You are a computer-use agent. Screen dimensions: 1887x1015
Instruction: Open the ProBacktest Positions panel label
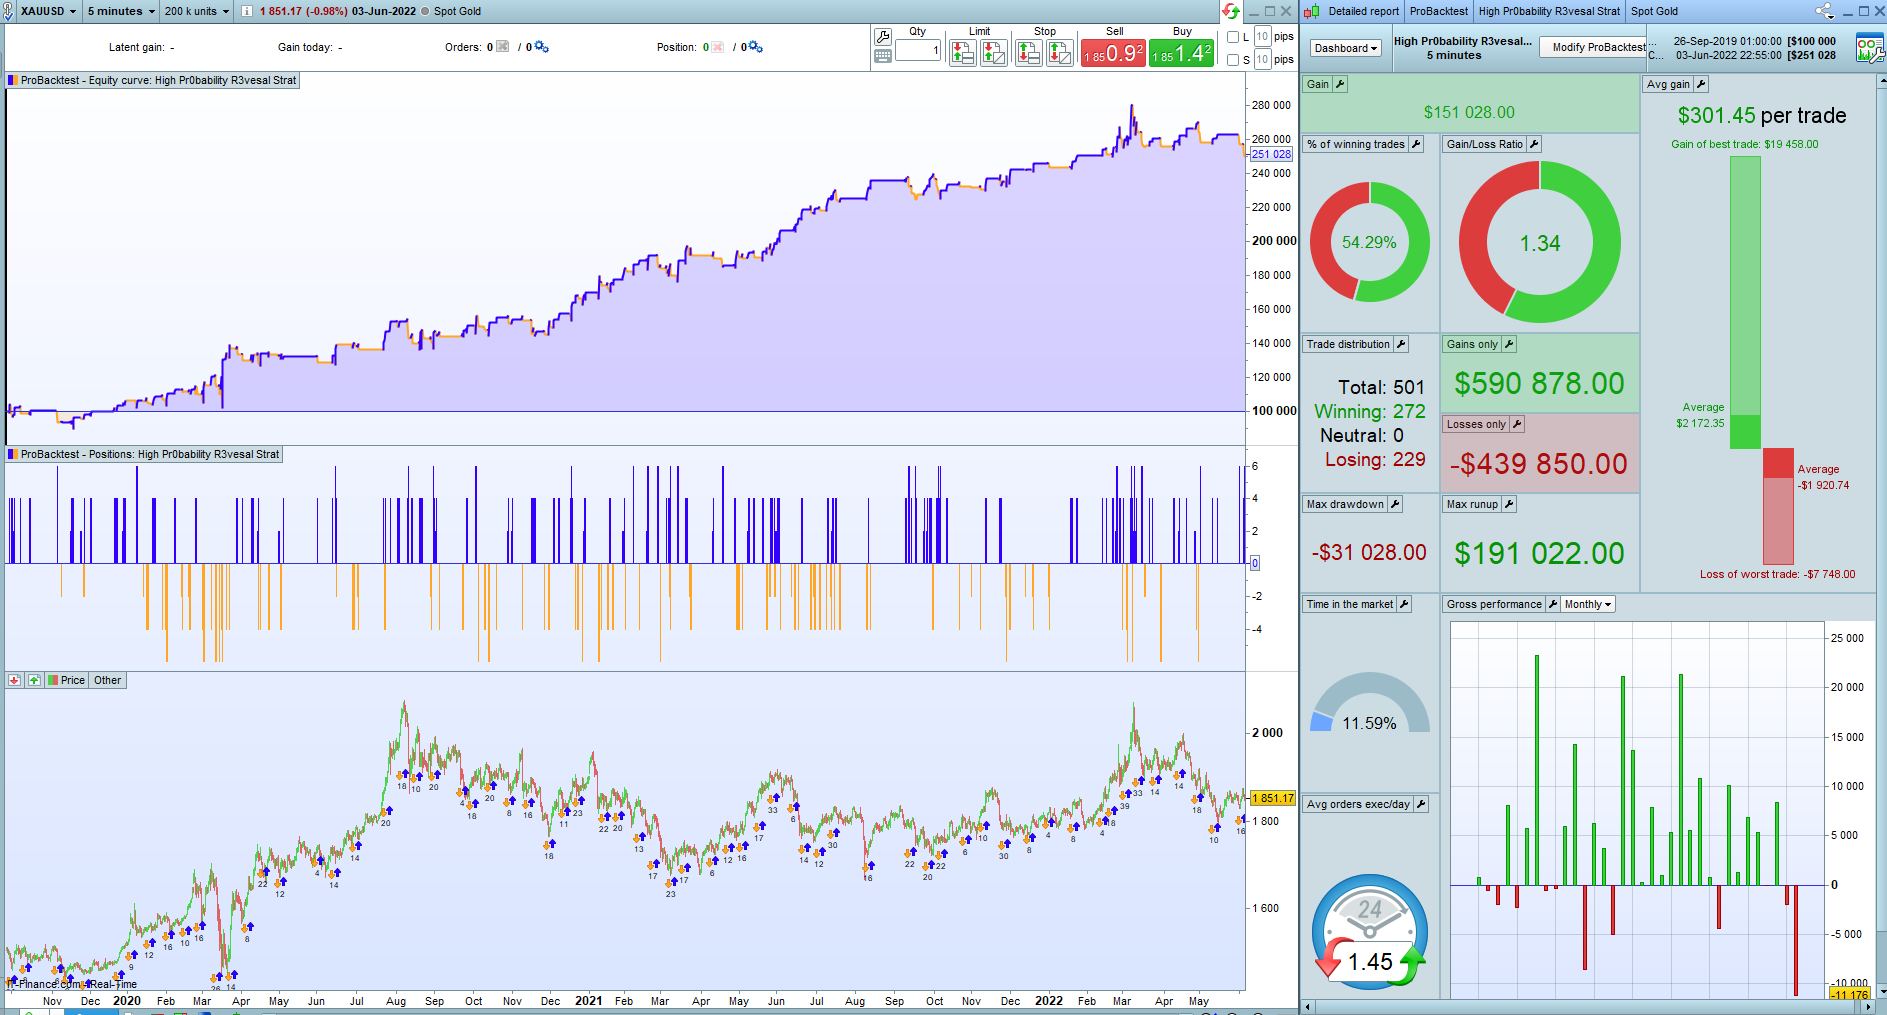point(145,454)
